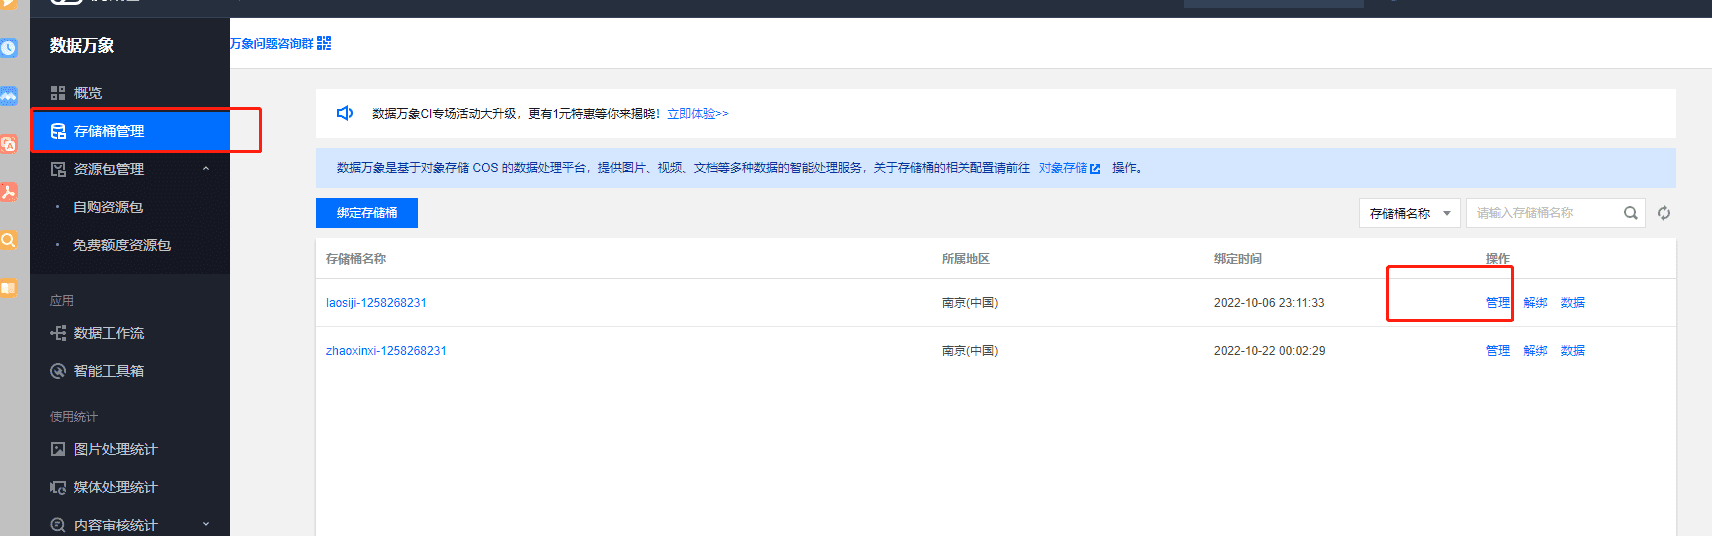Click the search magnifier icon in bucket search
The width and height of the screenshot is (1712, 536).
pos(1630,213)
